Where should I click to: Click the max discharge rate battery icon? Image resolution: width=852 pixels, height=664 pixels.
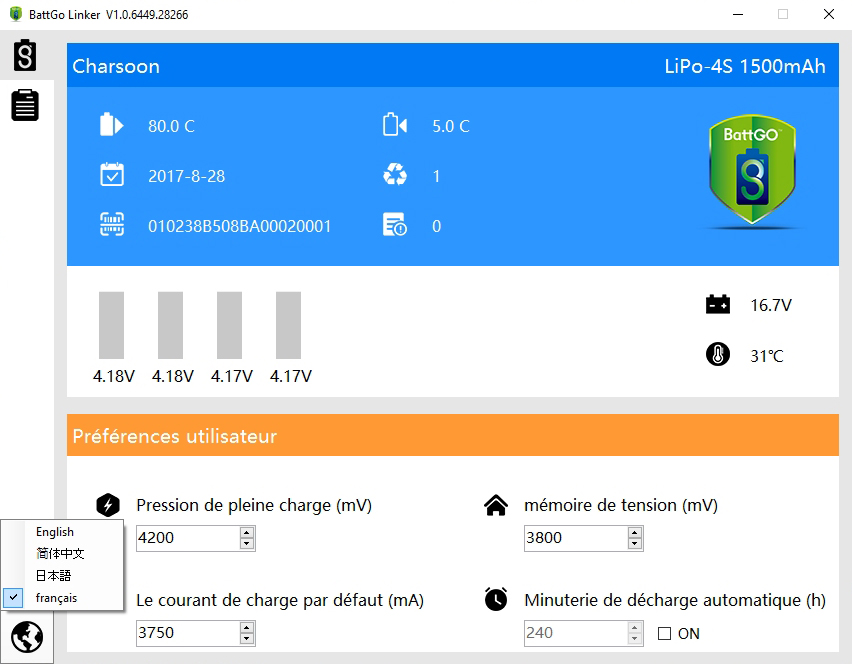coord(111,124)
